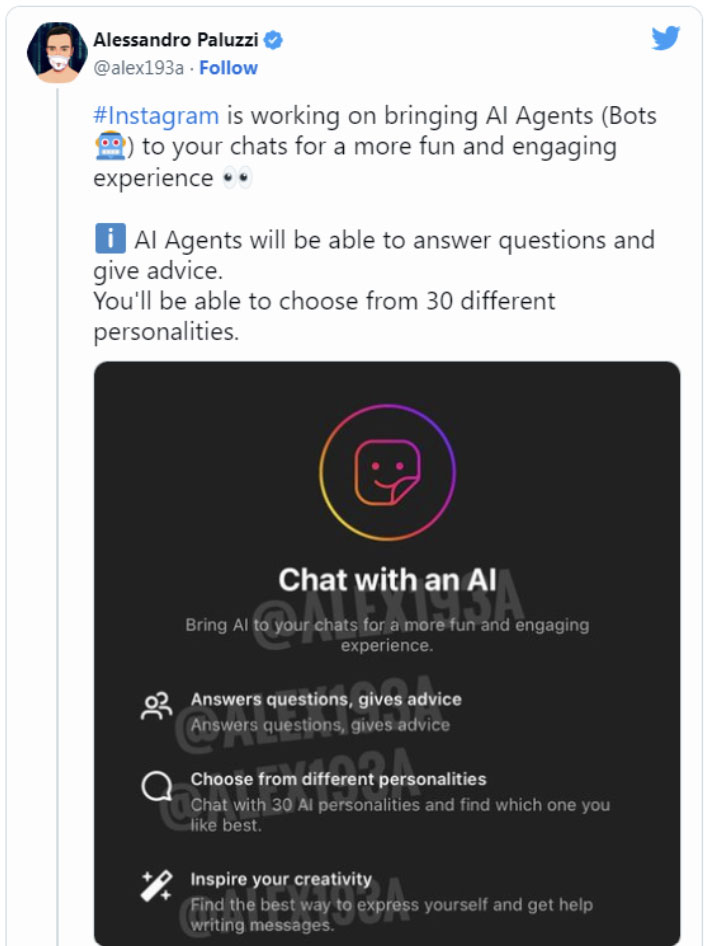Follow @alex193a account
The height and width of the screenshot is (946, 706).
(x=228, y=68)
